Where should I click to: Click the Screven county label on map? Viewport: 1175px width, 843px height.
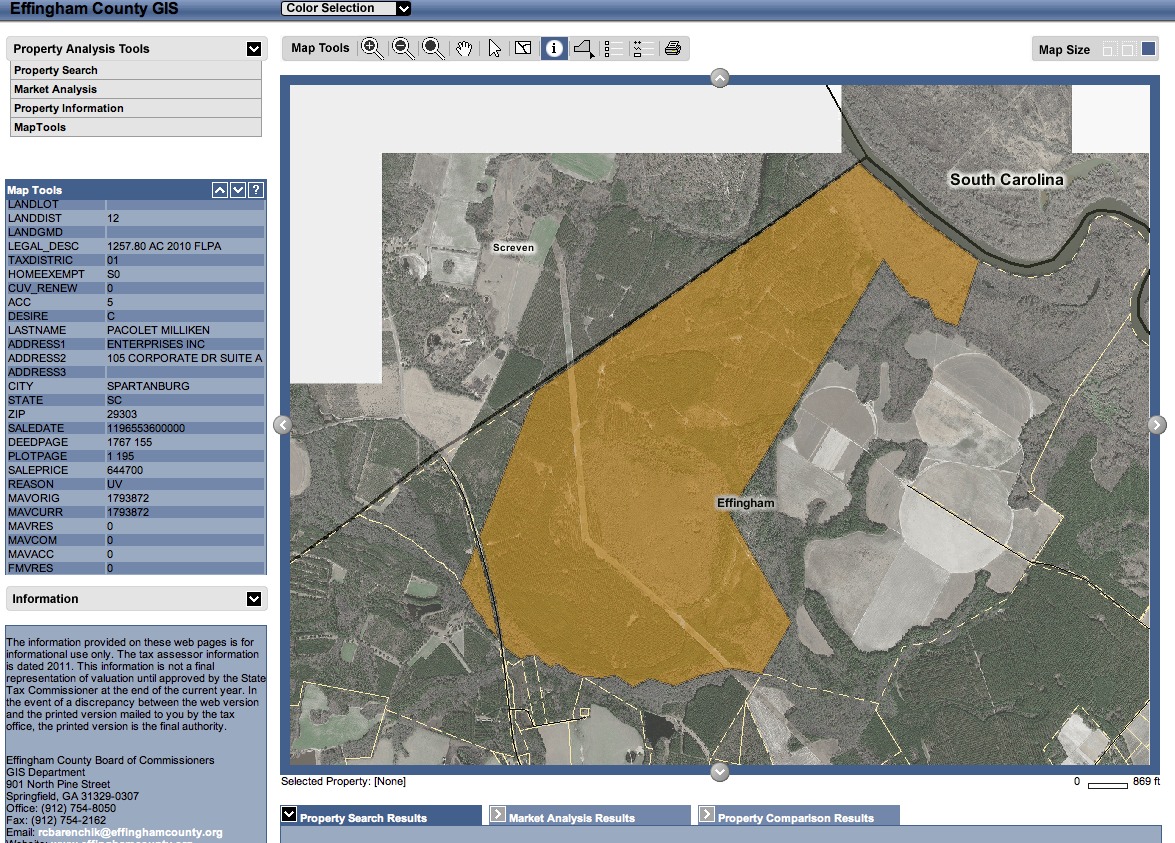(513, 247)
